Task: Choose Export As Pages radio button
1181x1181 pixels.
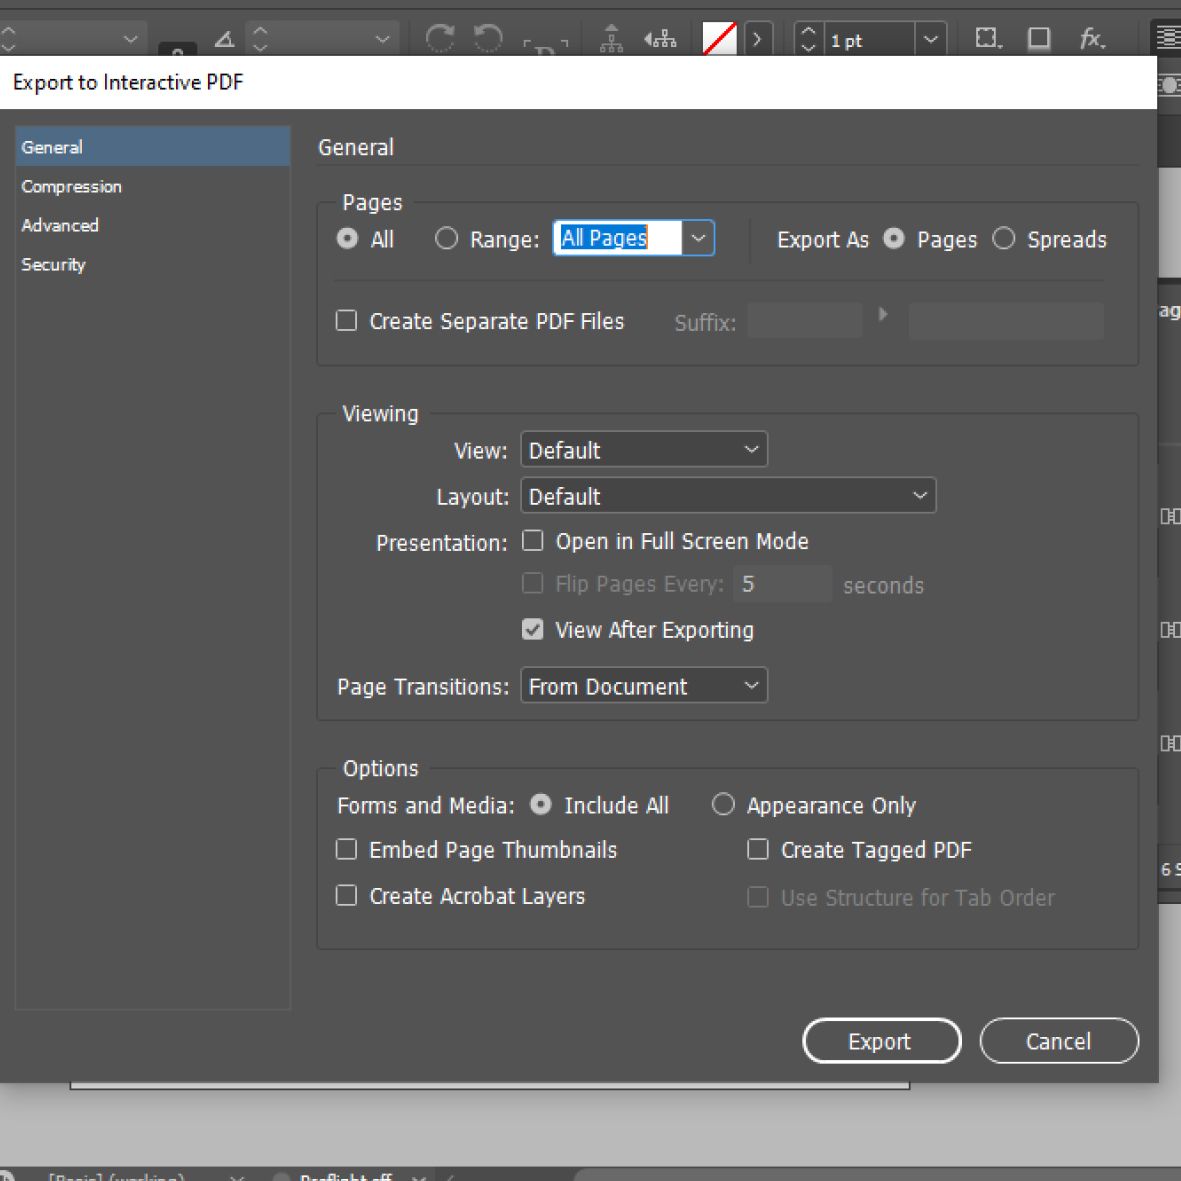Action: (x=894, y=239)
